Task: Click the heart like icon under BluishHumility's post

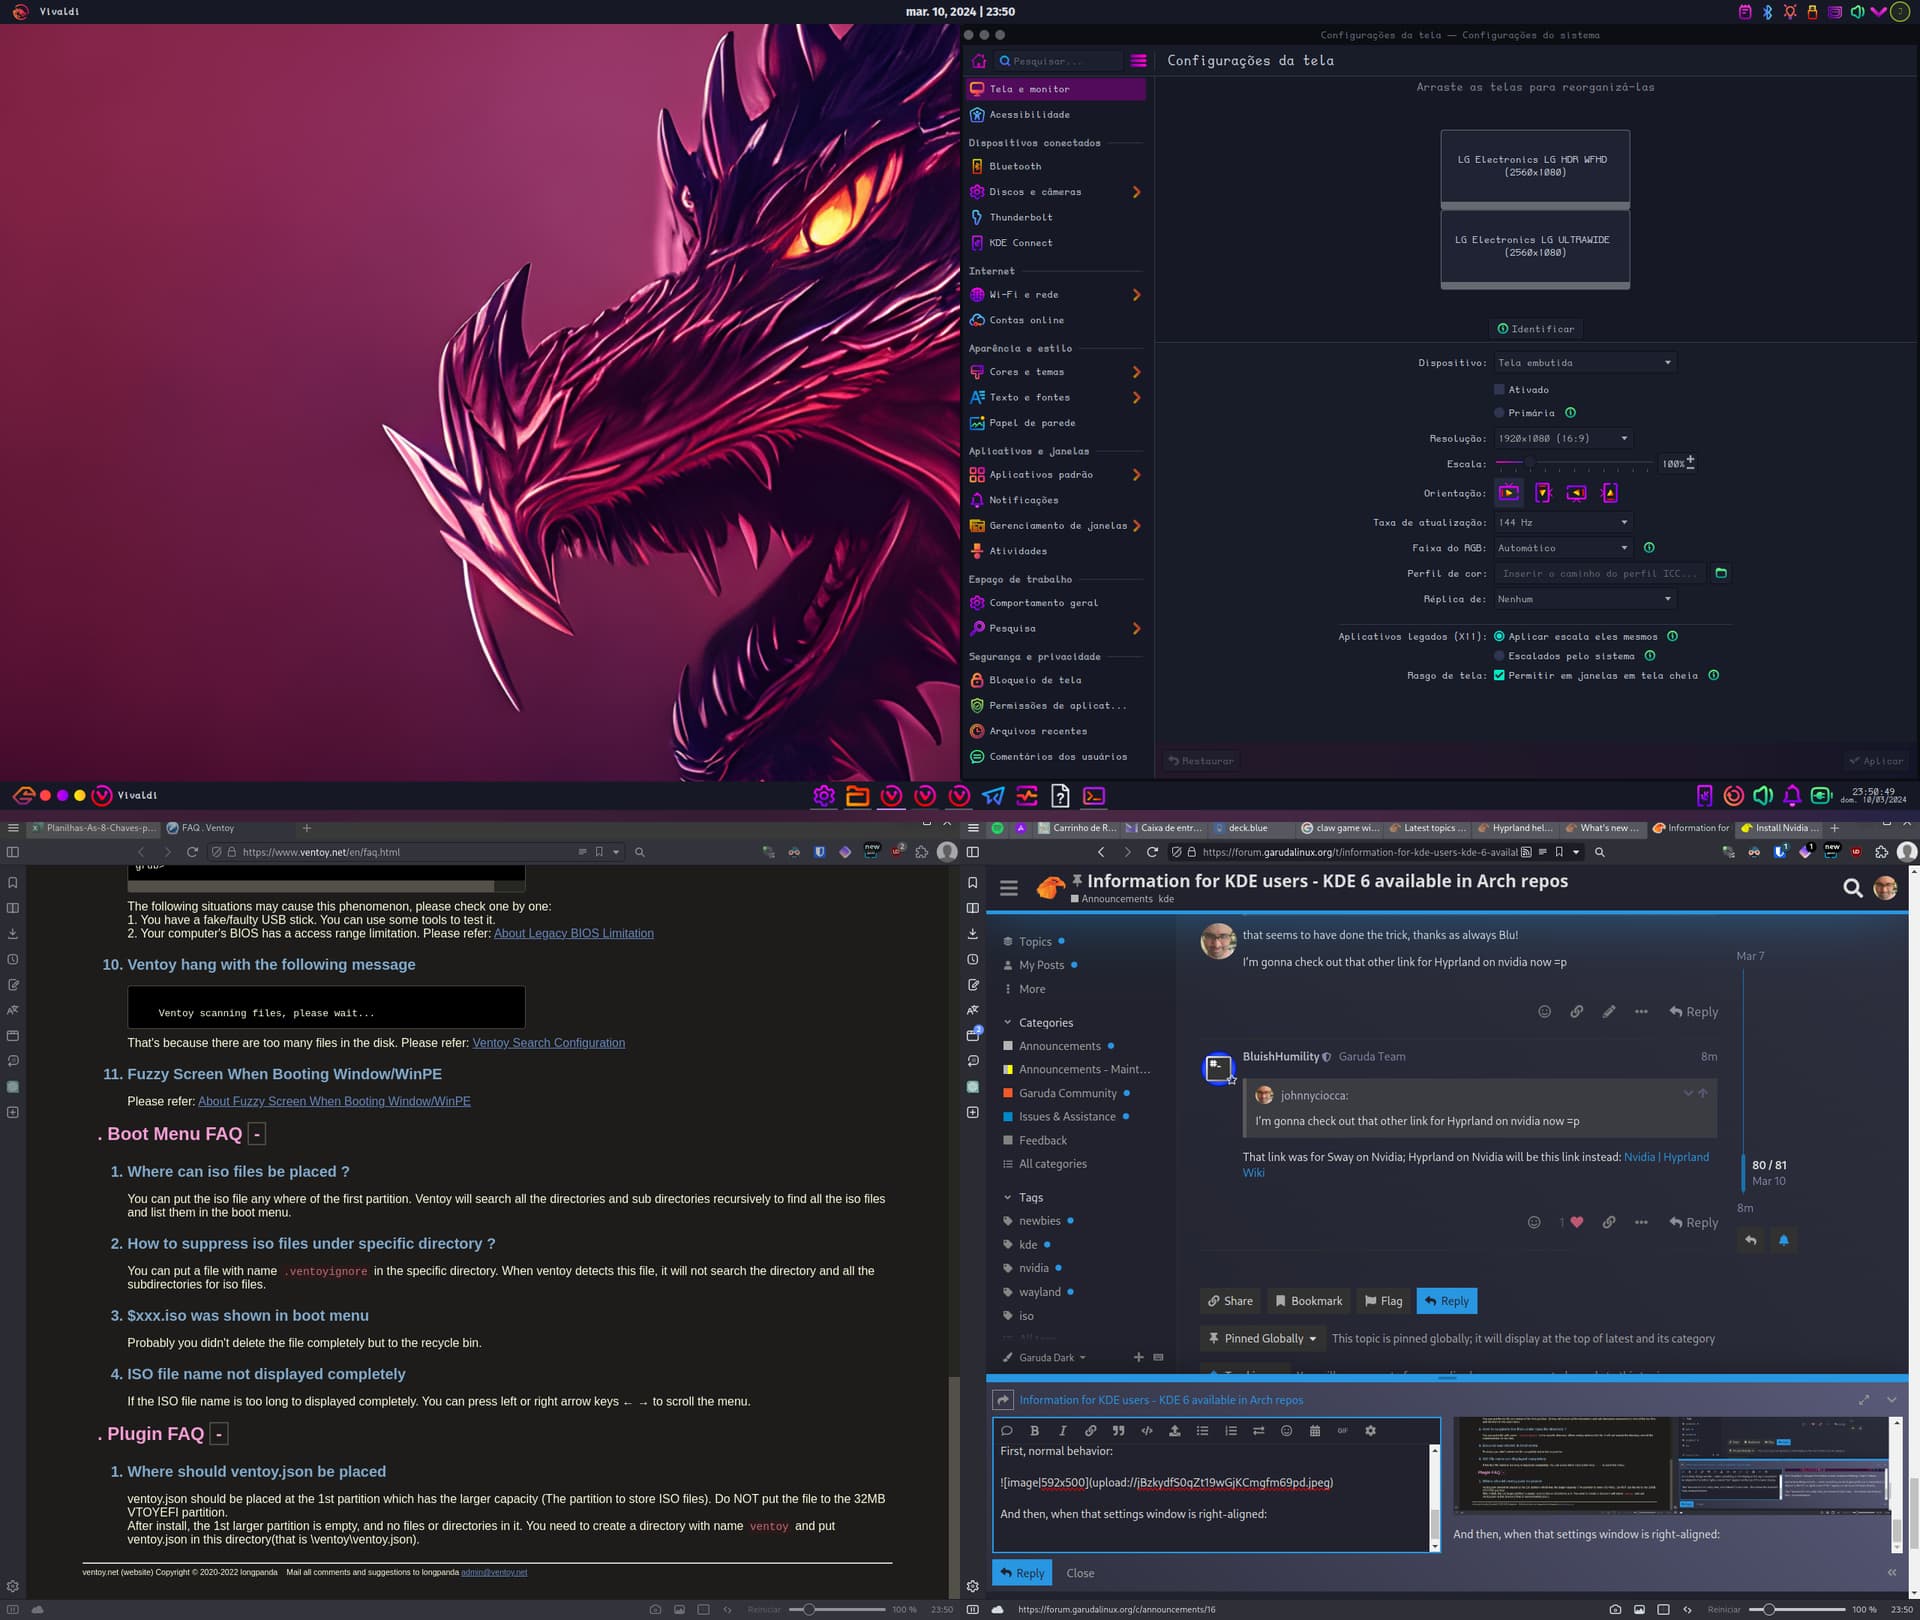Action: (1577, 1222)
